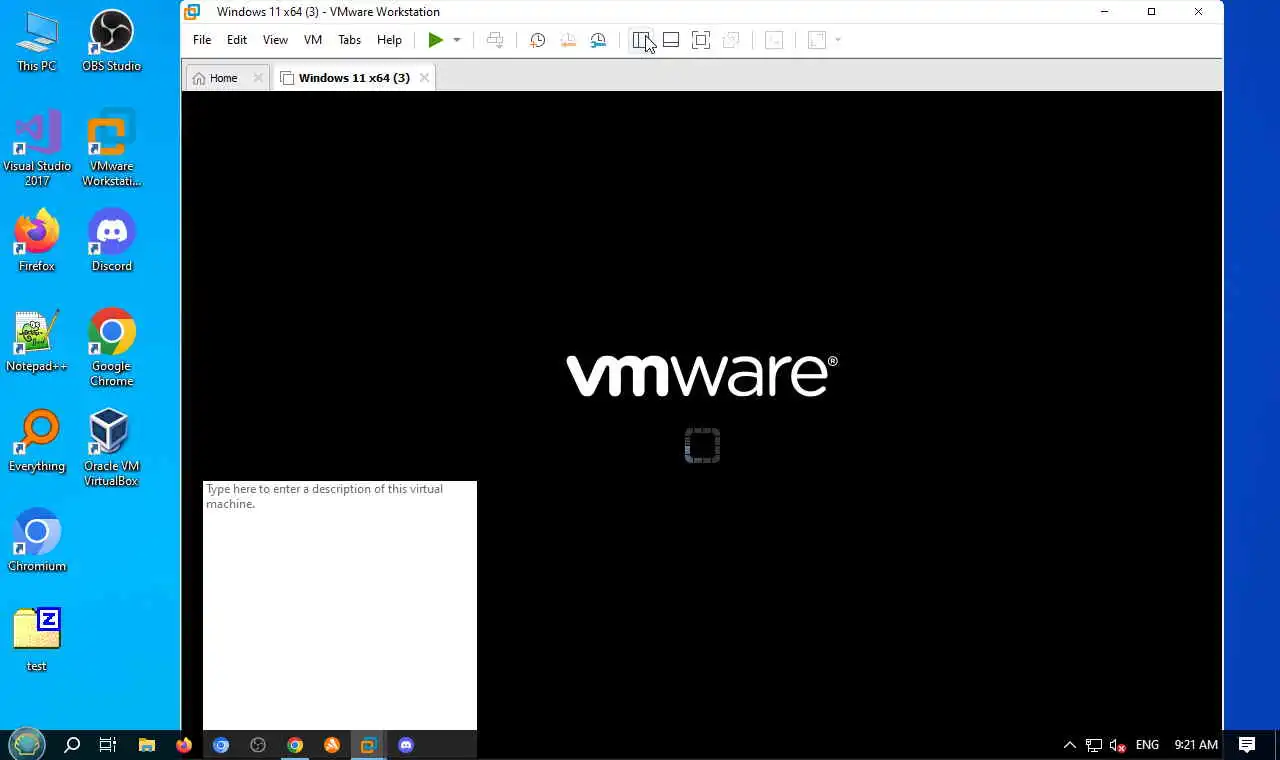Viewport: 1280px width, 760px height.
Task: Power on the virtual machine with the green play button
Action: point(435,40)
